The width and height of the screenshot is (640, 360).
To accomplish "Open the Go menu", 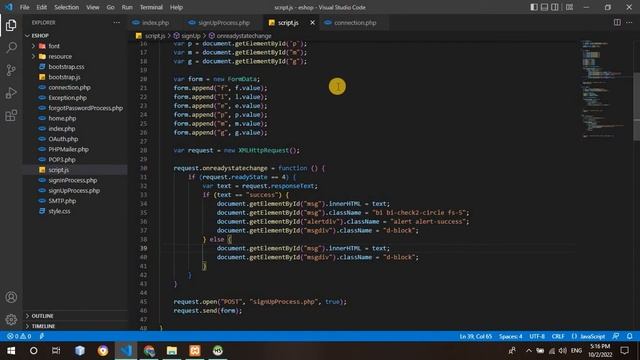I will tap(111, 7).
